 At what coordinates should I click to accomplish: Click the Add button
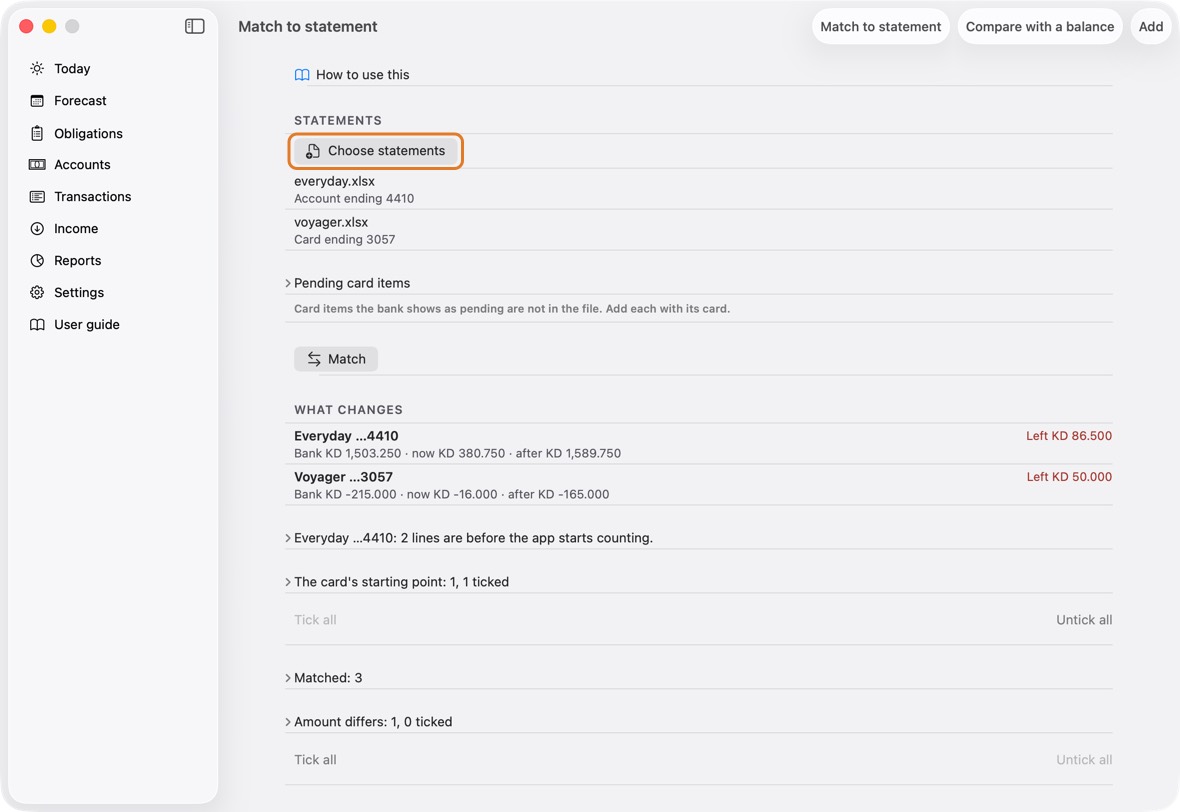pyautogui.click(x=1151, y=26)
